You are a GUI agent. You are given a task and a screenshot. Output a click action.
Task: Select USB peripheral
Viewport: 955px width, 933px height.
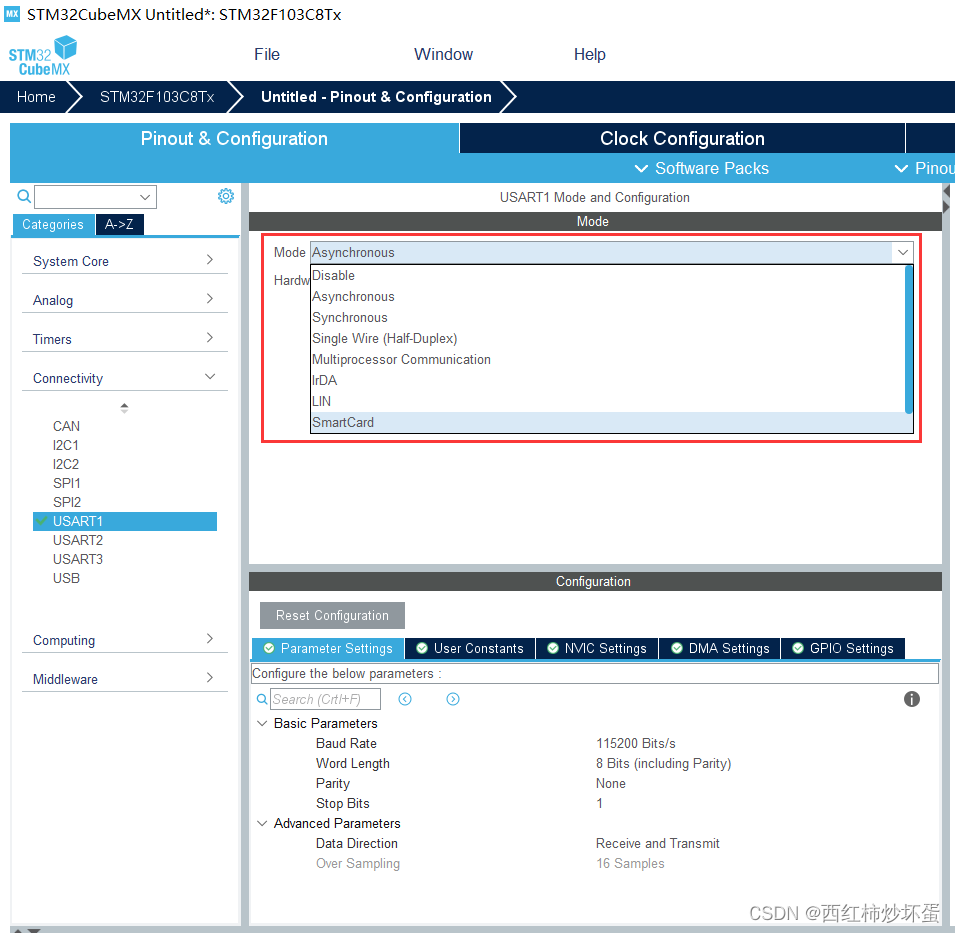click(x=66, y=578)
